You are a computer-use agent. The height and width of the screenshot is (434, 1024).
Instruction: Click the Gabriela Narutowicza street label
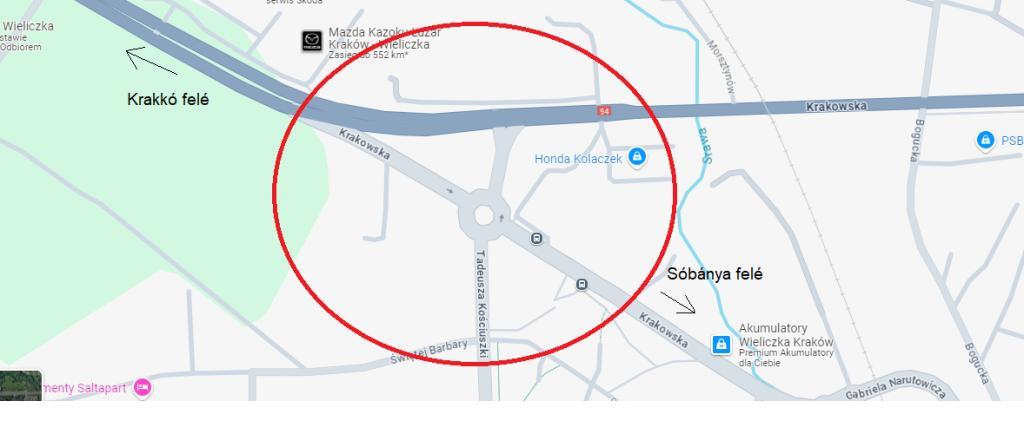point(895,387)
